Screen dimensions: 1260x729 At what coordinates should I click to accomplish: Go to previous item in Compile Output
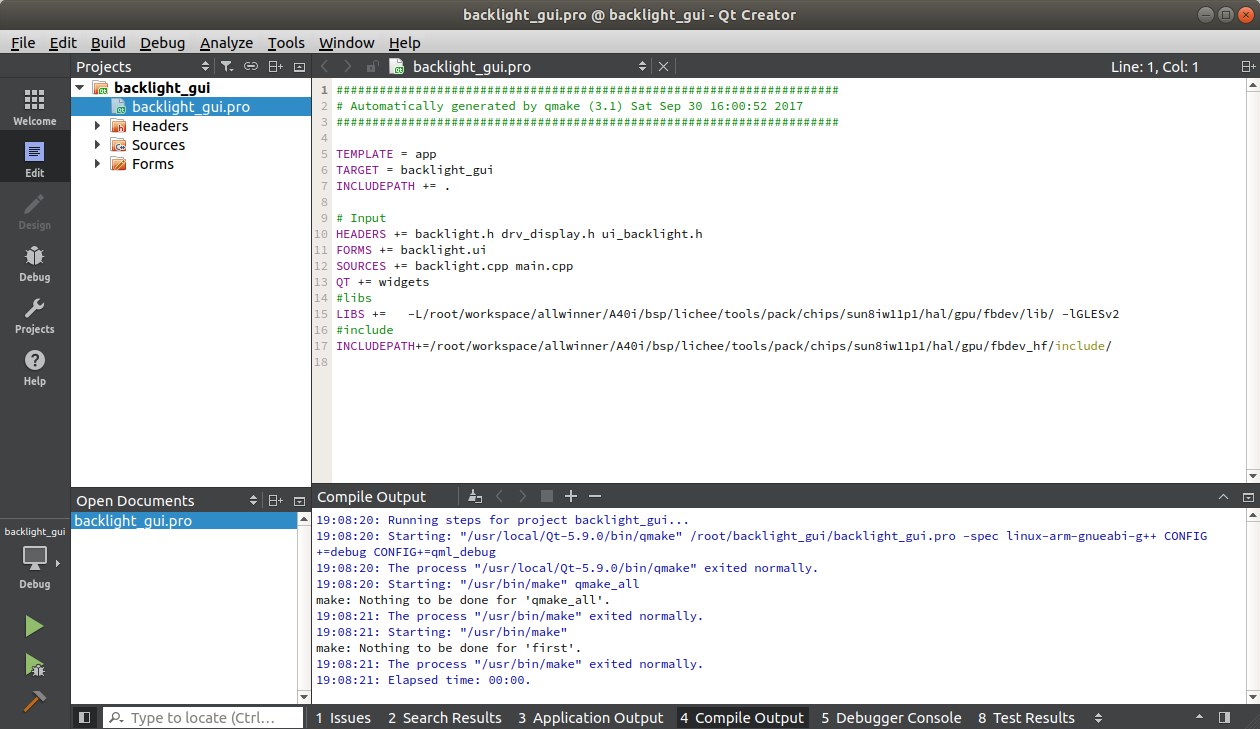click(499, 496)
